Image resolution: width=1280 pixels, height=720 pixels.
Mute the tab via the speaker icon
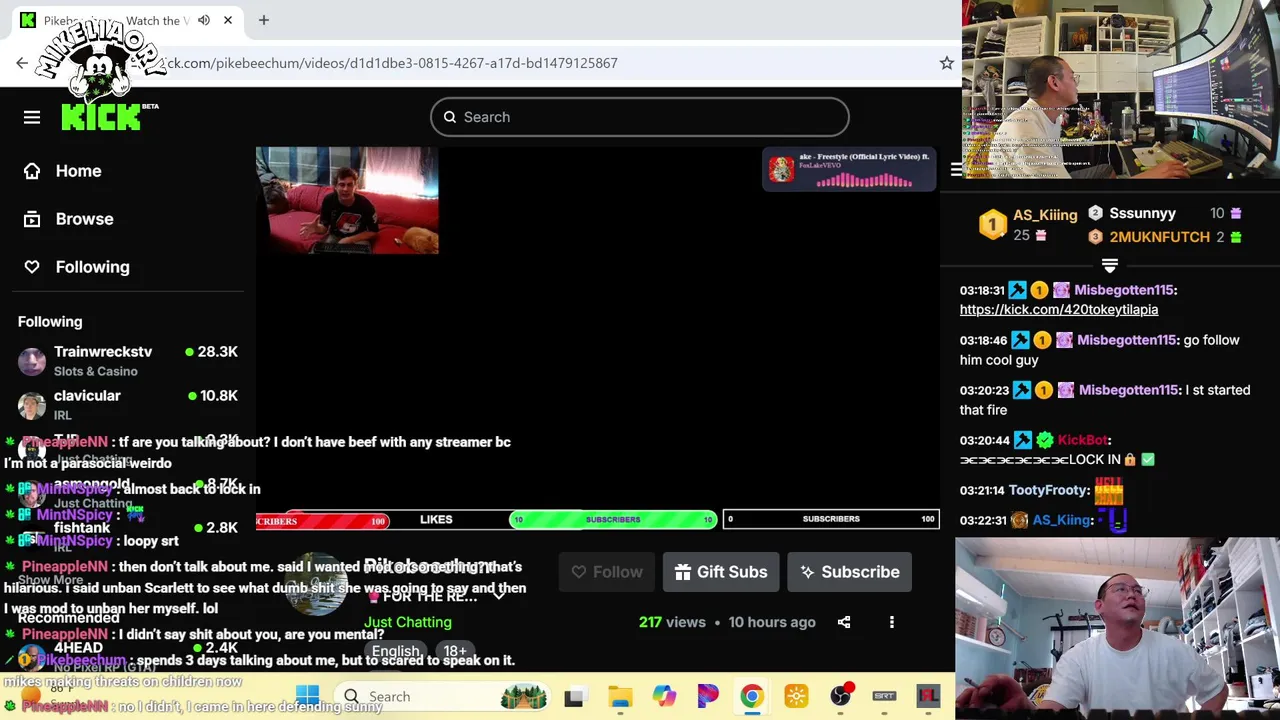coord(204,20)
